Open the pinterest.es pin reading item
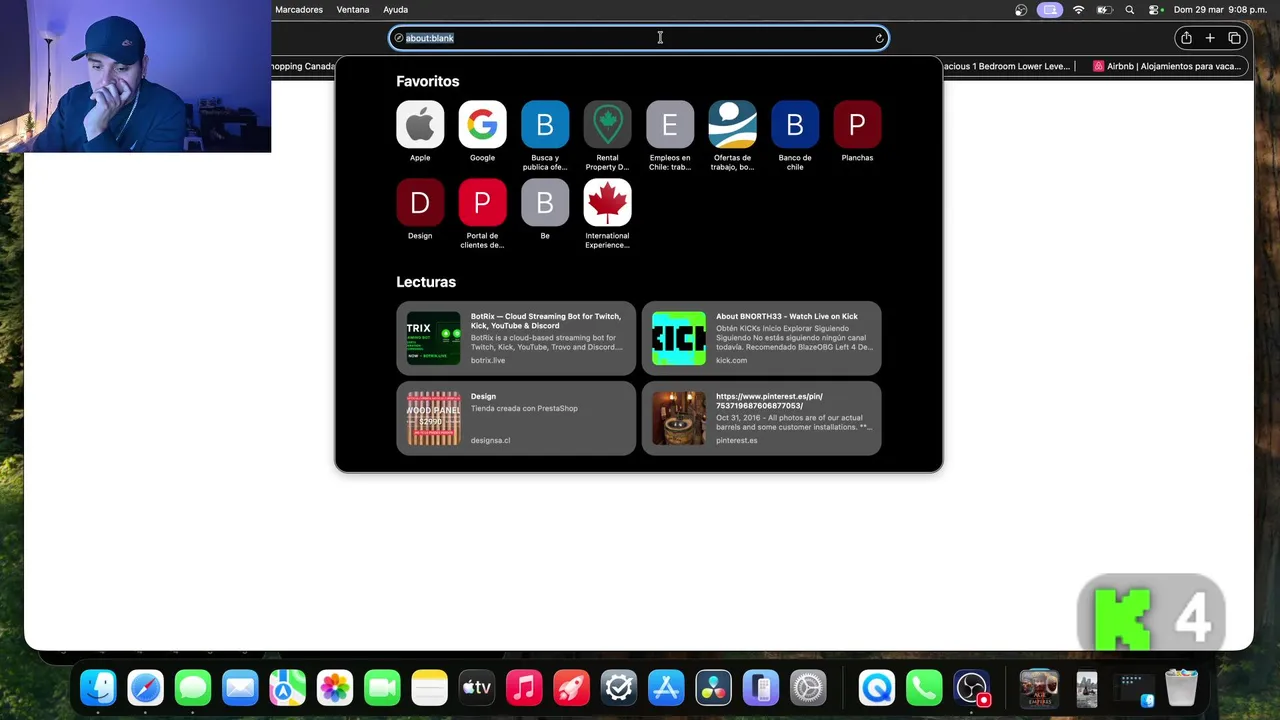This screenshot has height=720, width=1280. click(x=762, y=418)
